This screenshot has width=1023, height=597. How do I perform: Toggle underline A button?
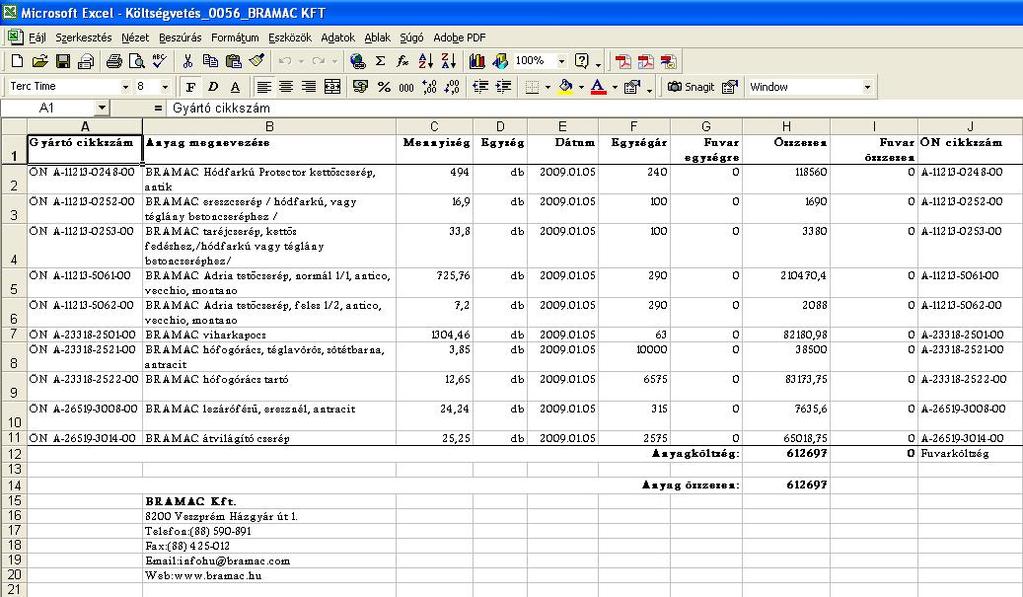tap(236, 87)
